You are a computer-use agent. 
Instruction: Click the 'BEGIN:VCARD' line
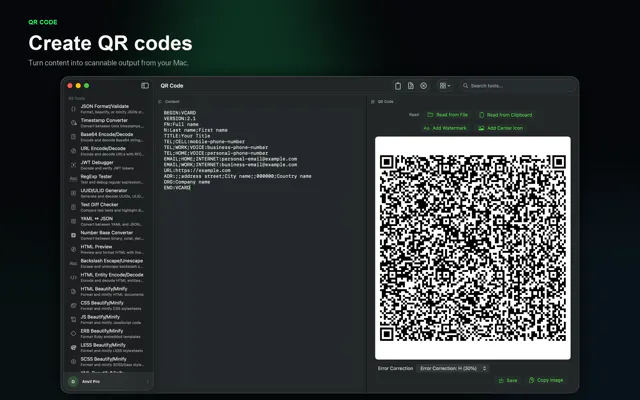click(x=180, y=113)
